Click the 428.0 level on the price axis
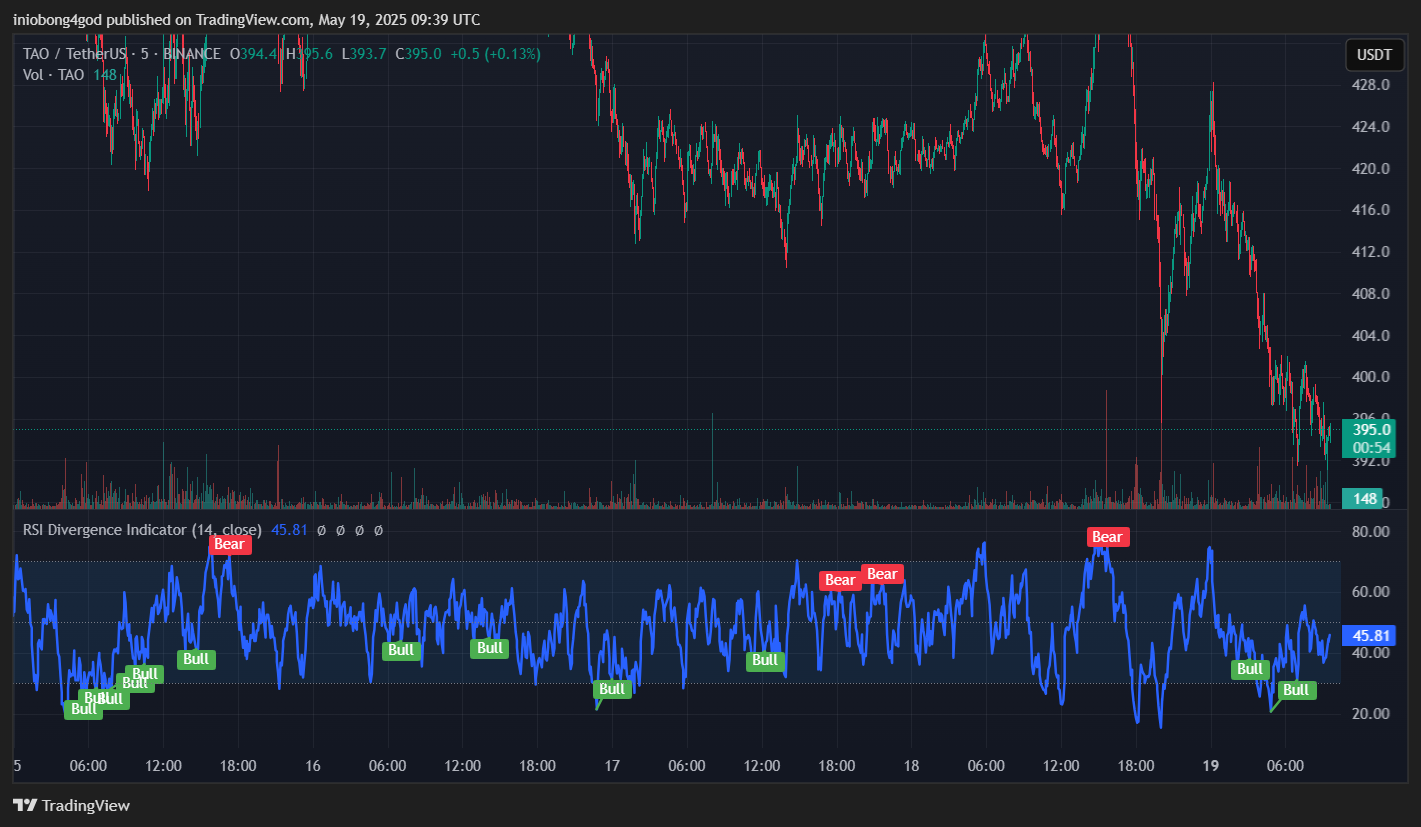Viewport: 1421px width, 827px height. tap(1370, 85)
